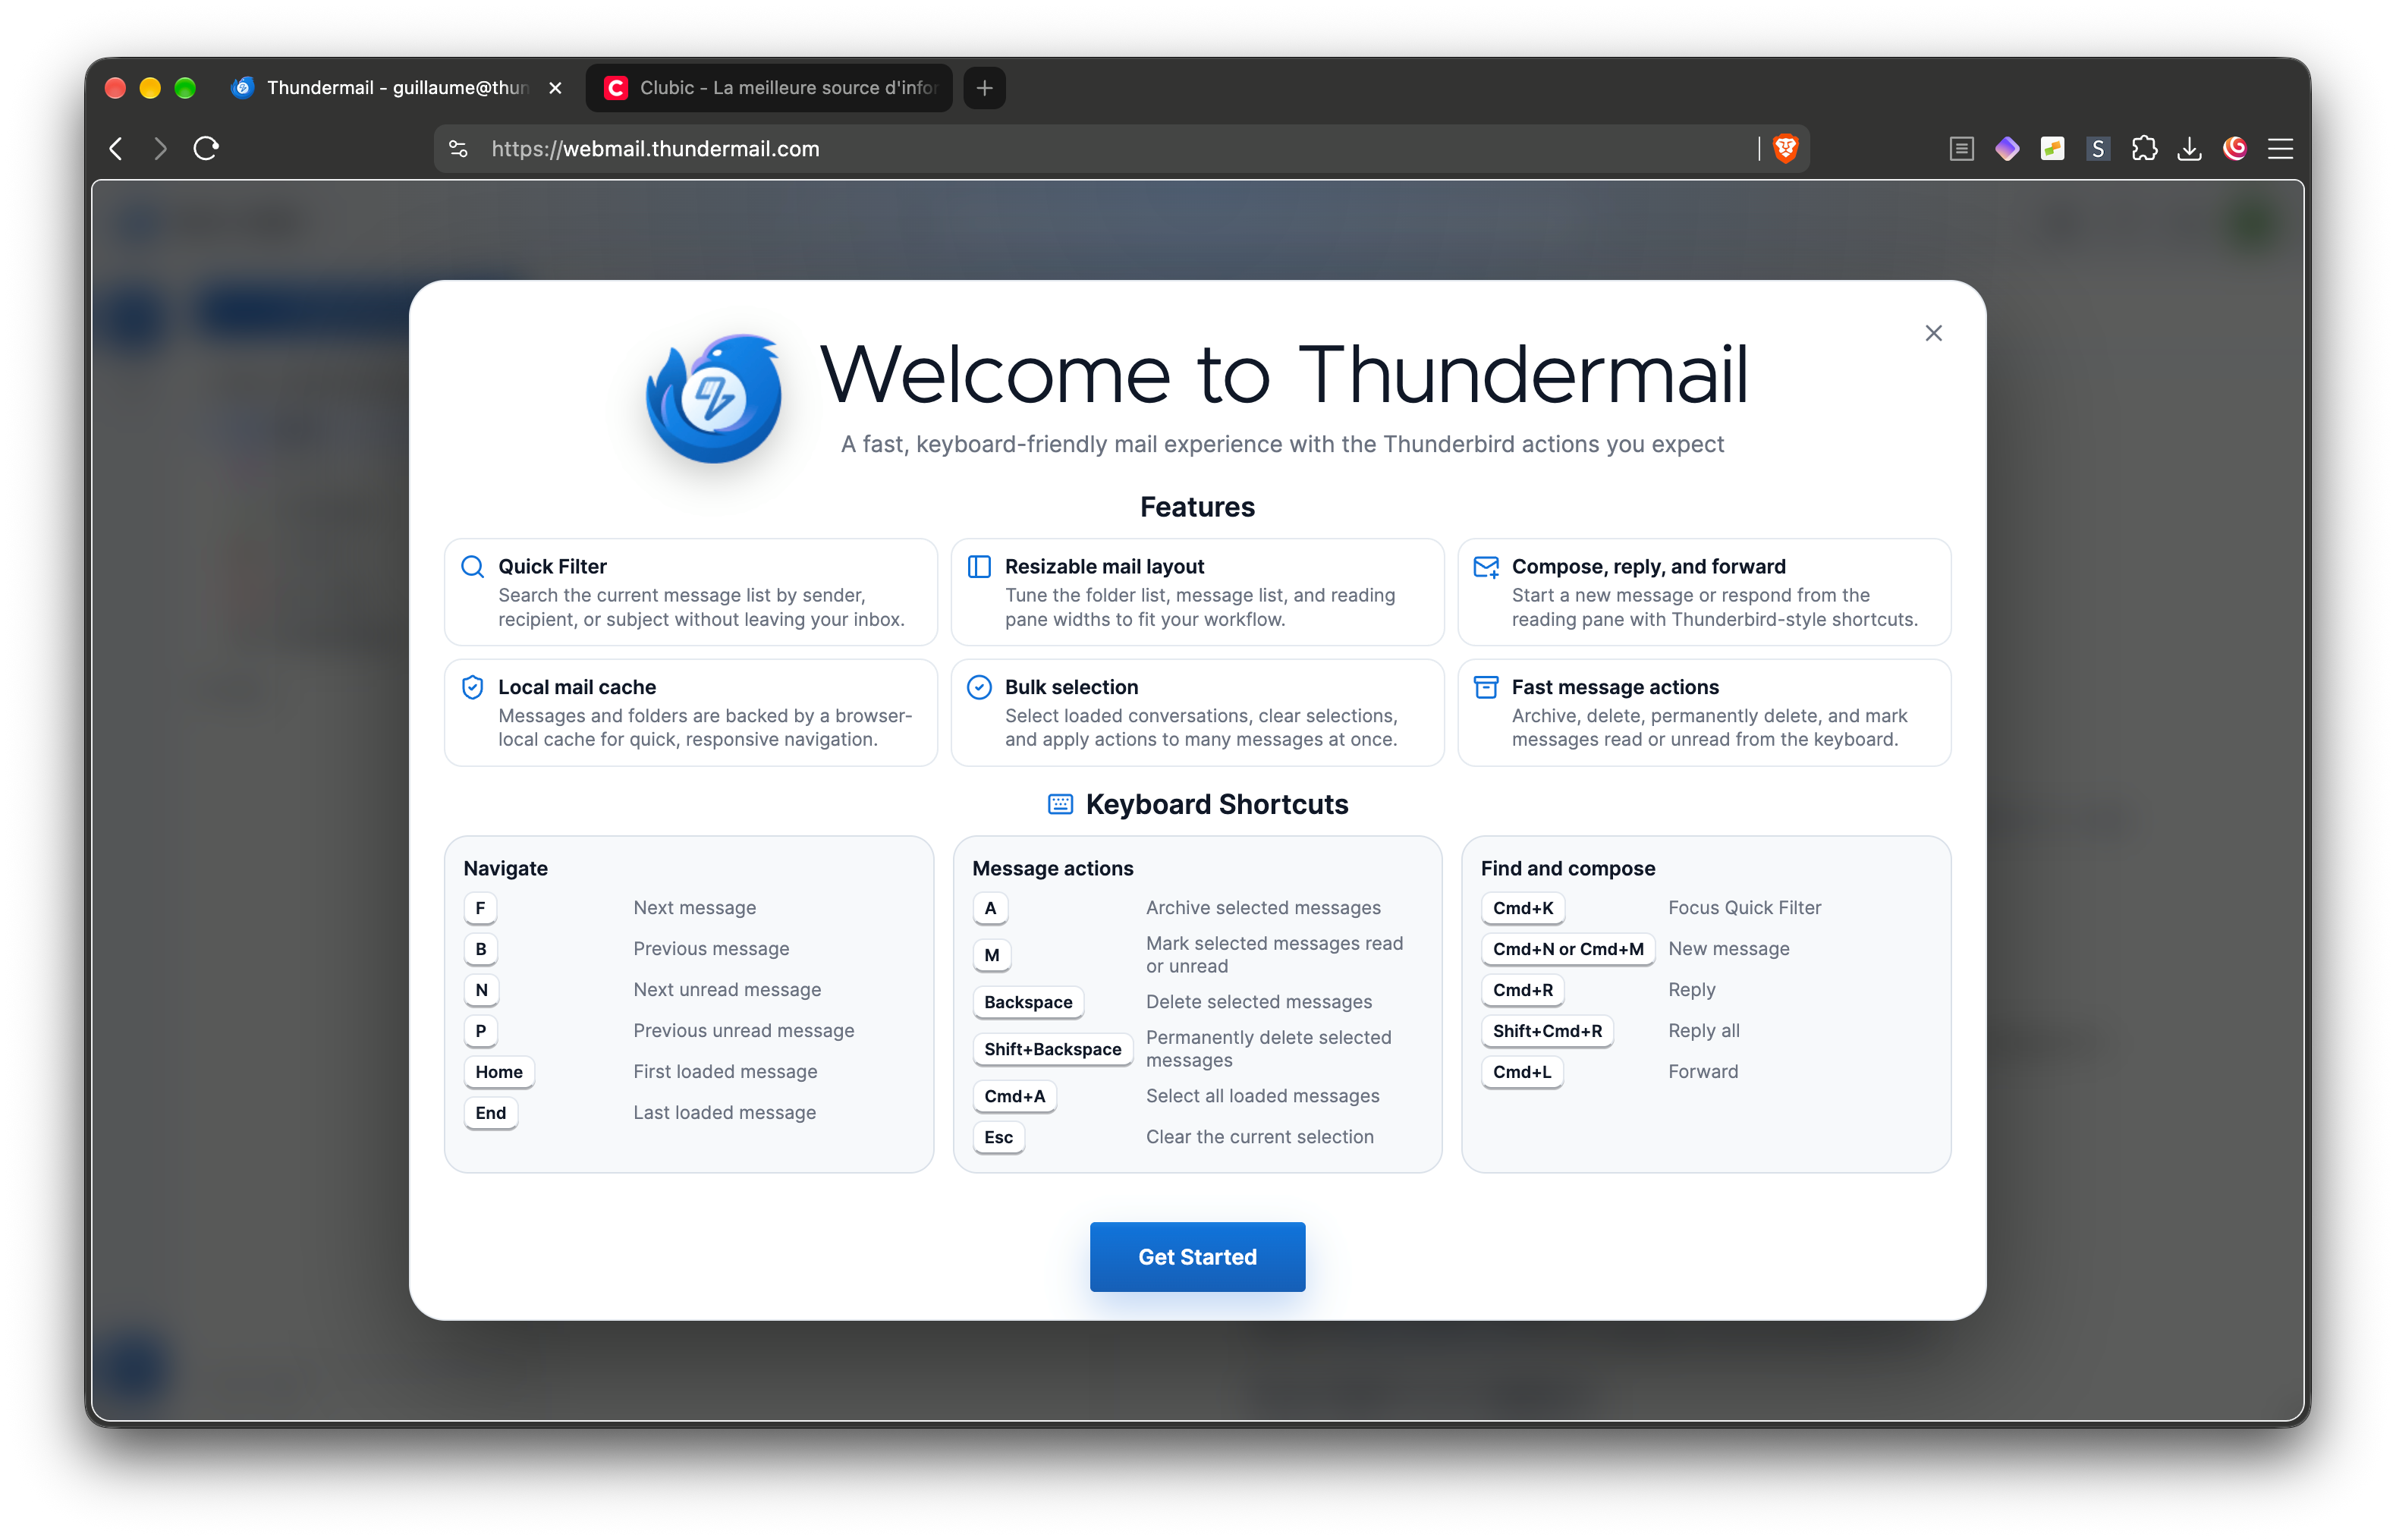Click the Local mail cache shield icon

472,687
